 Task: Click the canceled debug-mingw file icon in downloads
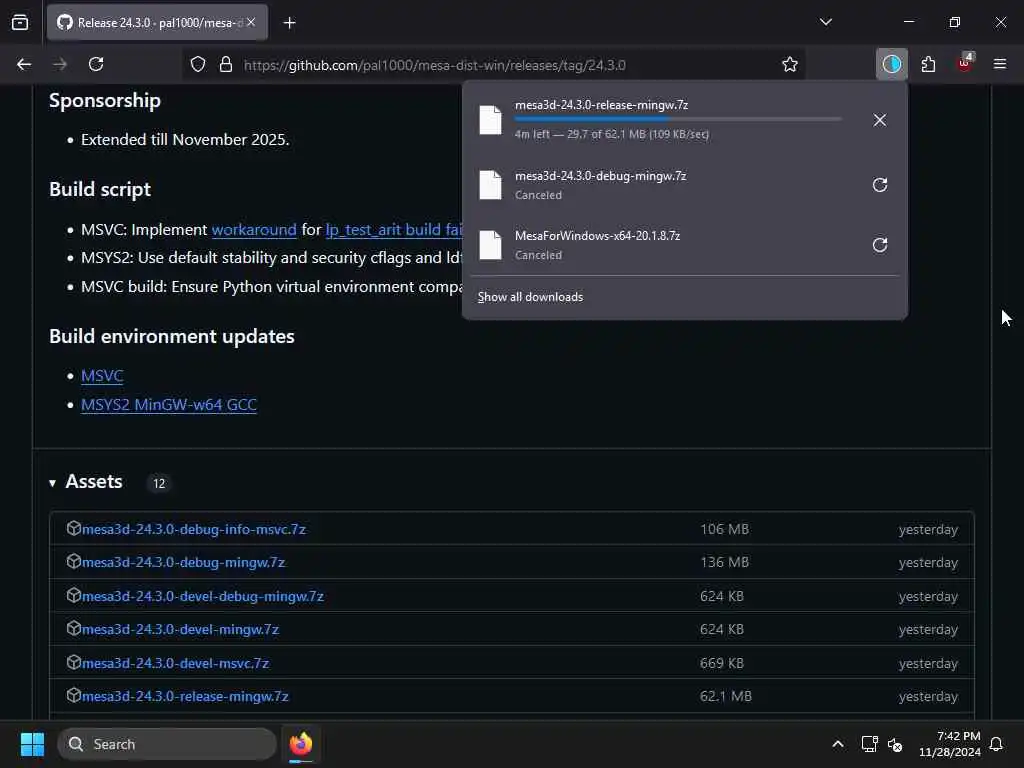click(x=490, y=185)
